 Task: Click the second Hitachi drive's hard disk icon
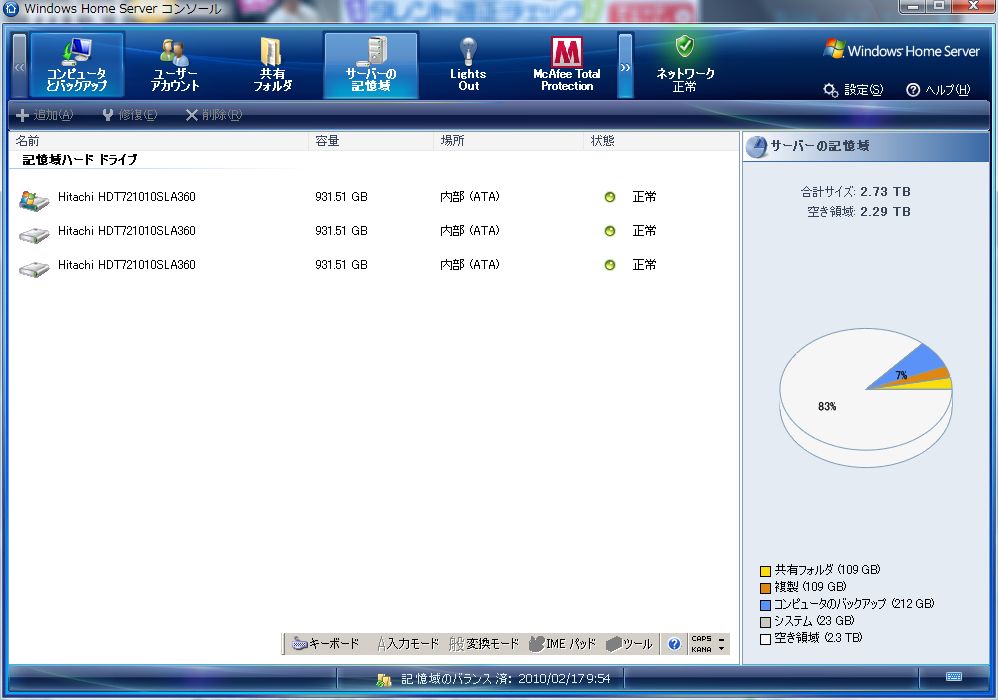point(34,235)
